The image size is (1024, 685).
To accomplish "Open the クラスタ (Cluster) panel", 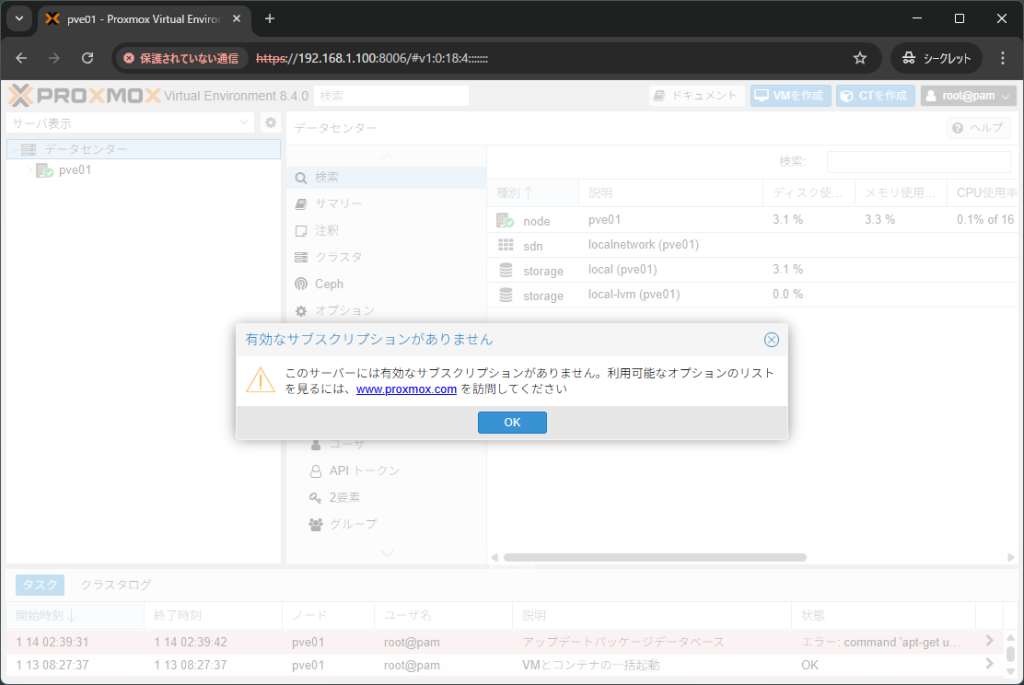I will [x=338, y=257].
